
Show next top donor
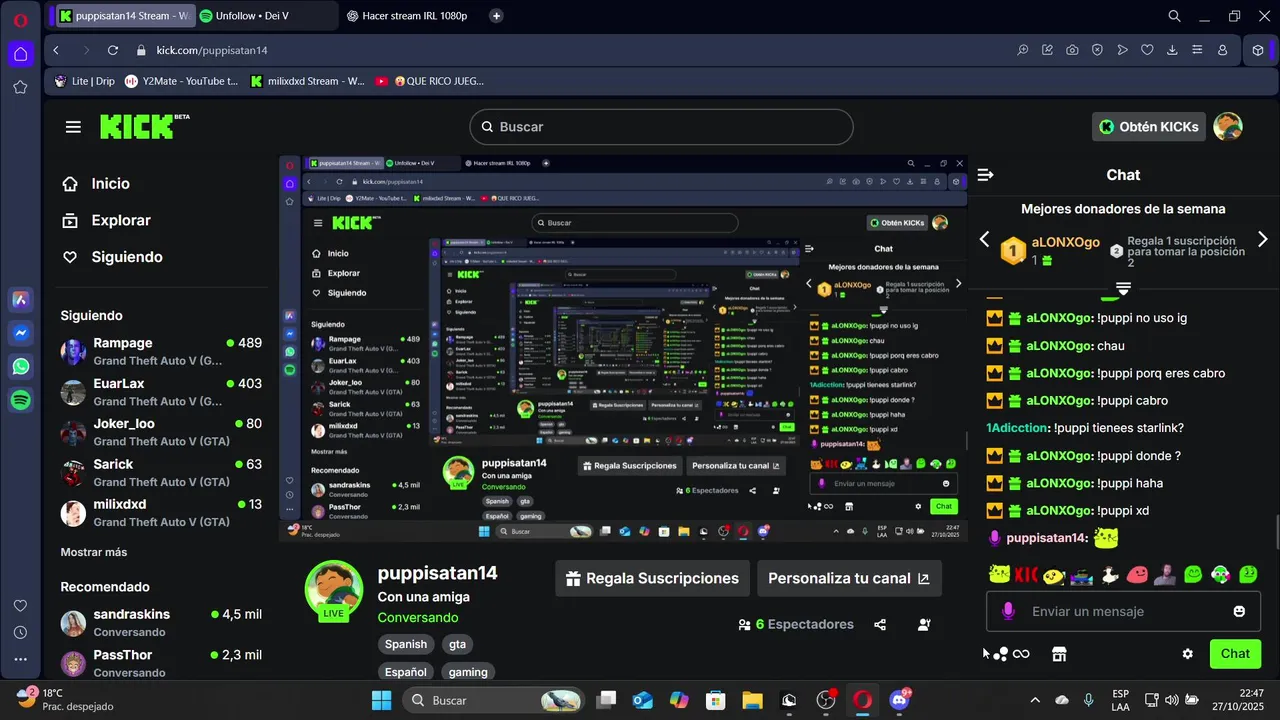[x=1262, y=239]
